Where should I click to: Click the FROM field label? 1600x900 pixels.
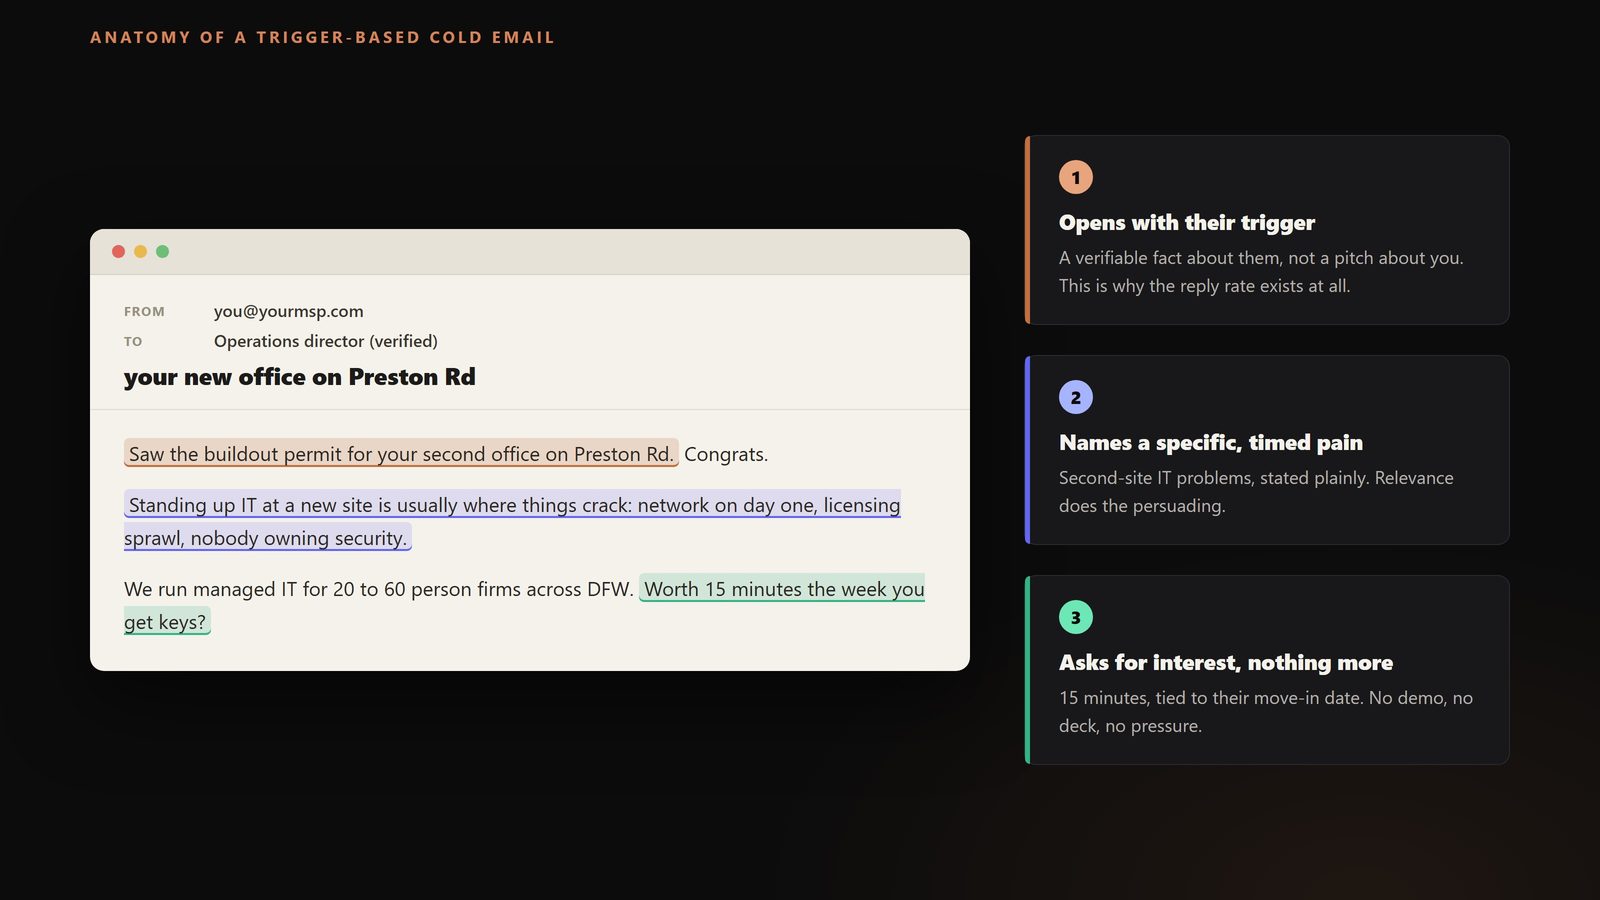pyautogui.click(x=144, y=312)
